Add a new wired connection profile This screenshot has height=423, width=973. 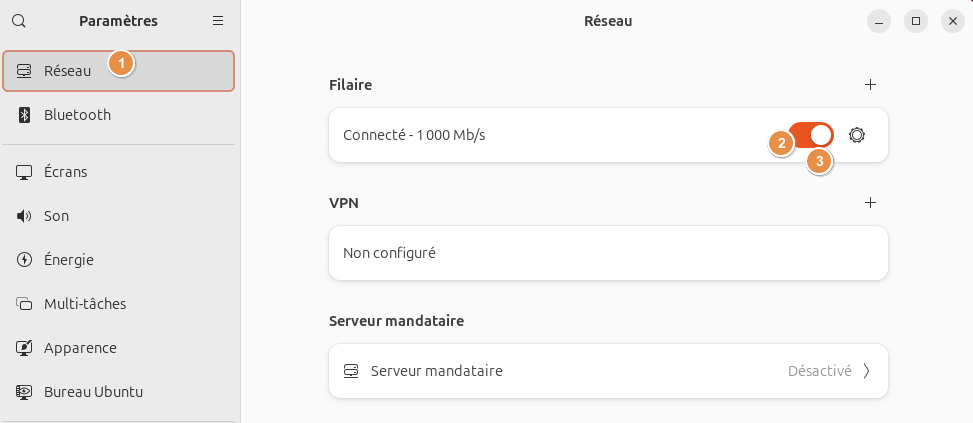870,85
